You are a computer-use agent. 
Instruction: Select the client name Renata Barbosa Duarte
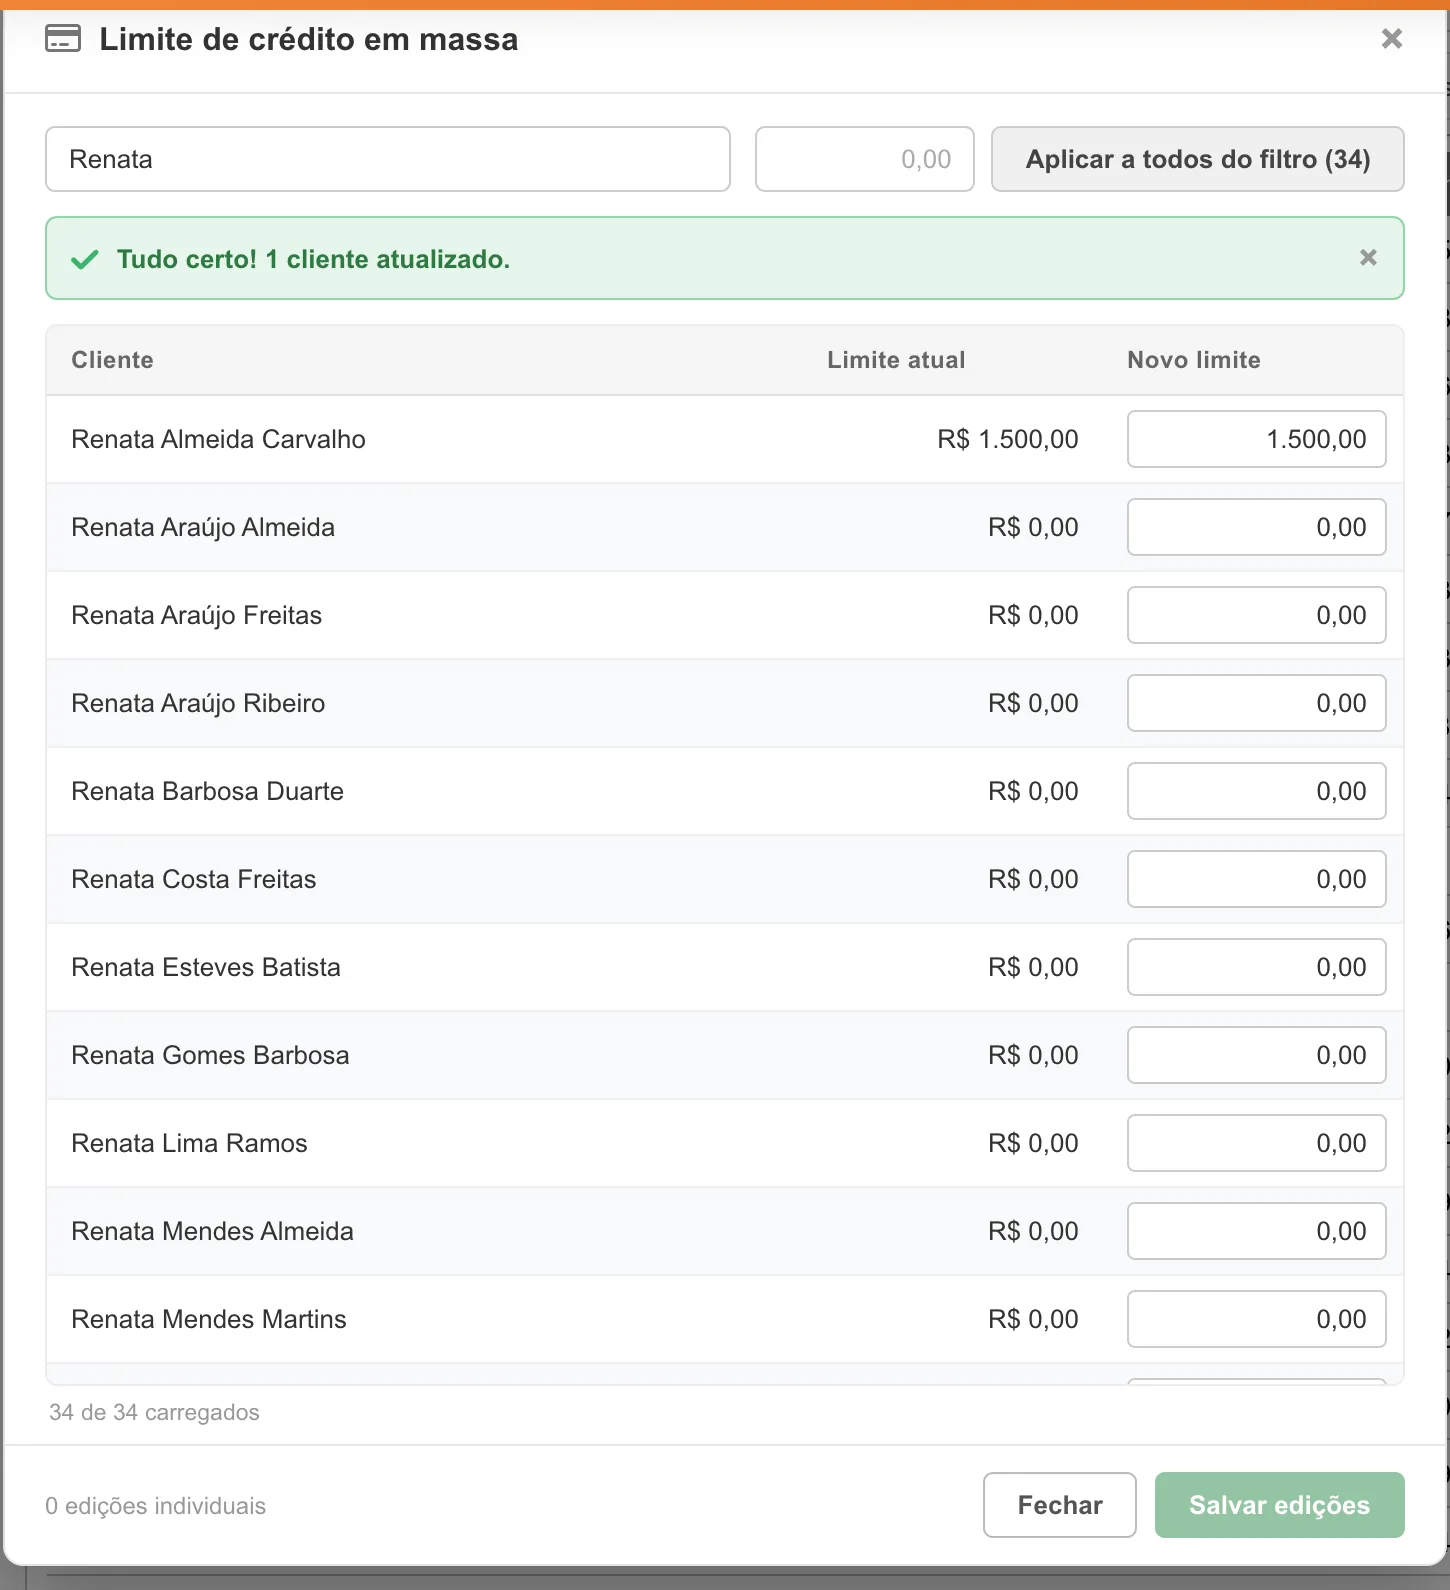207,791
